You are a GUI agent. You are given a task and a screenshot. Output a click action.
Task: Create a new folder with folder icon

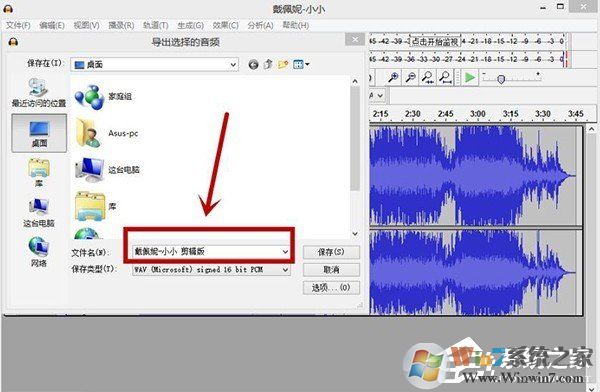click(283, 64)
